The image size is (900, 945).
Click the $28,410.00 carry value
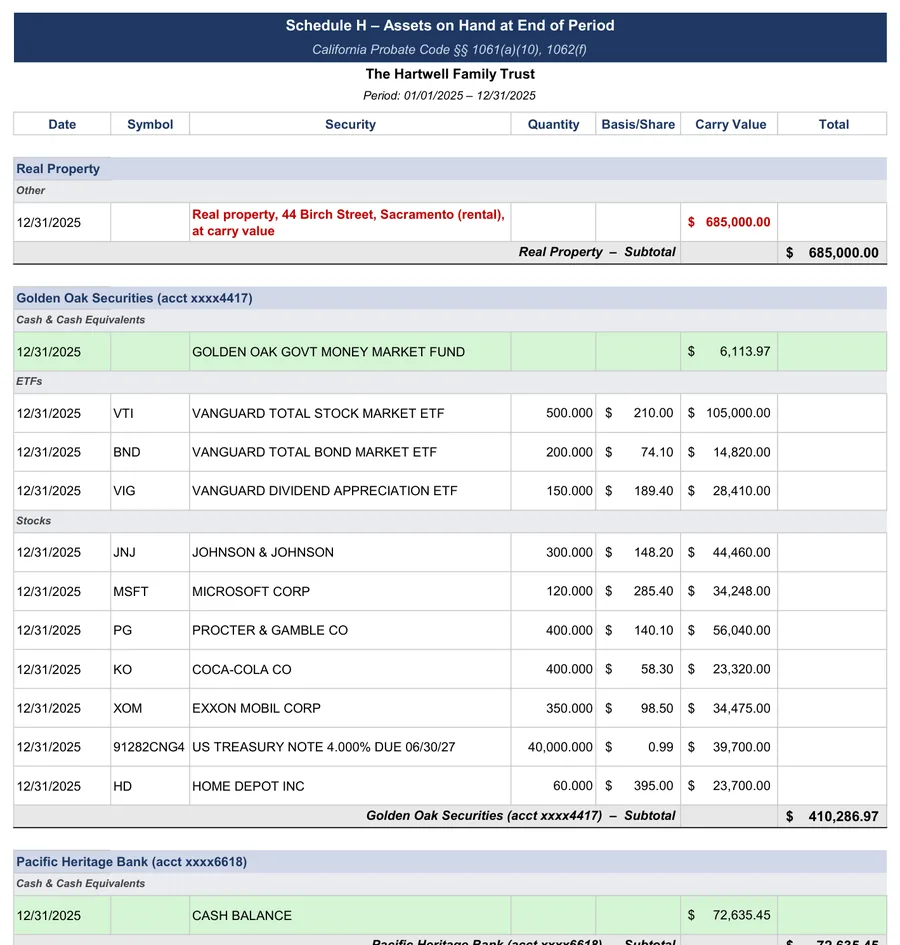(x=729, y=491)
